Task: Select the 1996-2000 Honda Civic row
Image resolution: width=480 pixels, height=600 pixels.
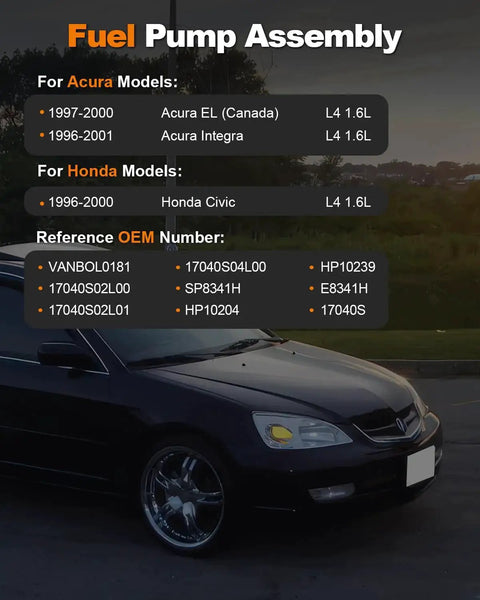Action: 206,202
